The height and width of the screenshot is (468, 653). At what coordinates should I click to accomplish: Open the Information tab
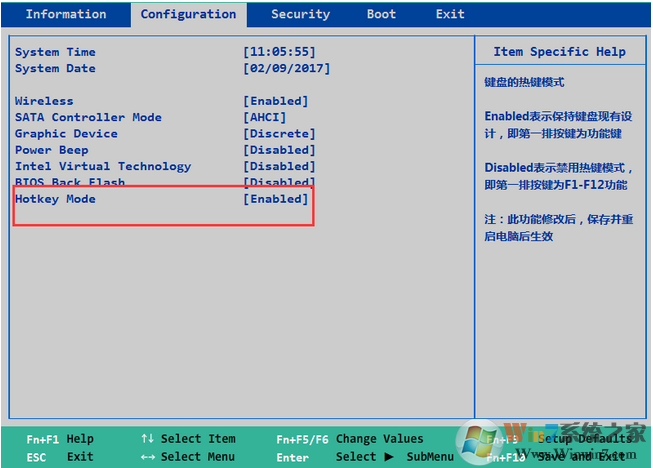66,14
